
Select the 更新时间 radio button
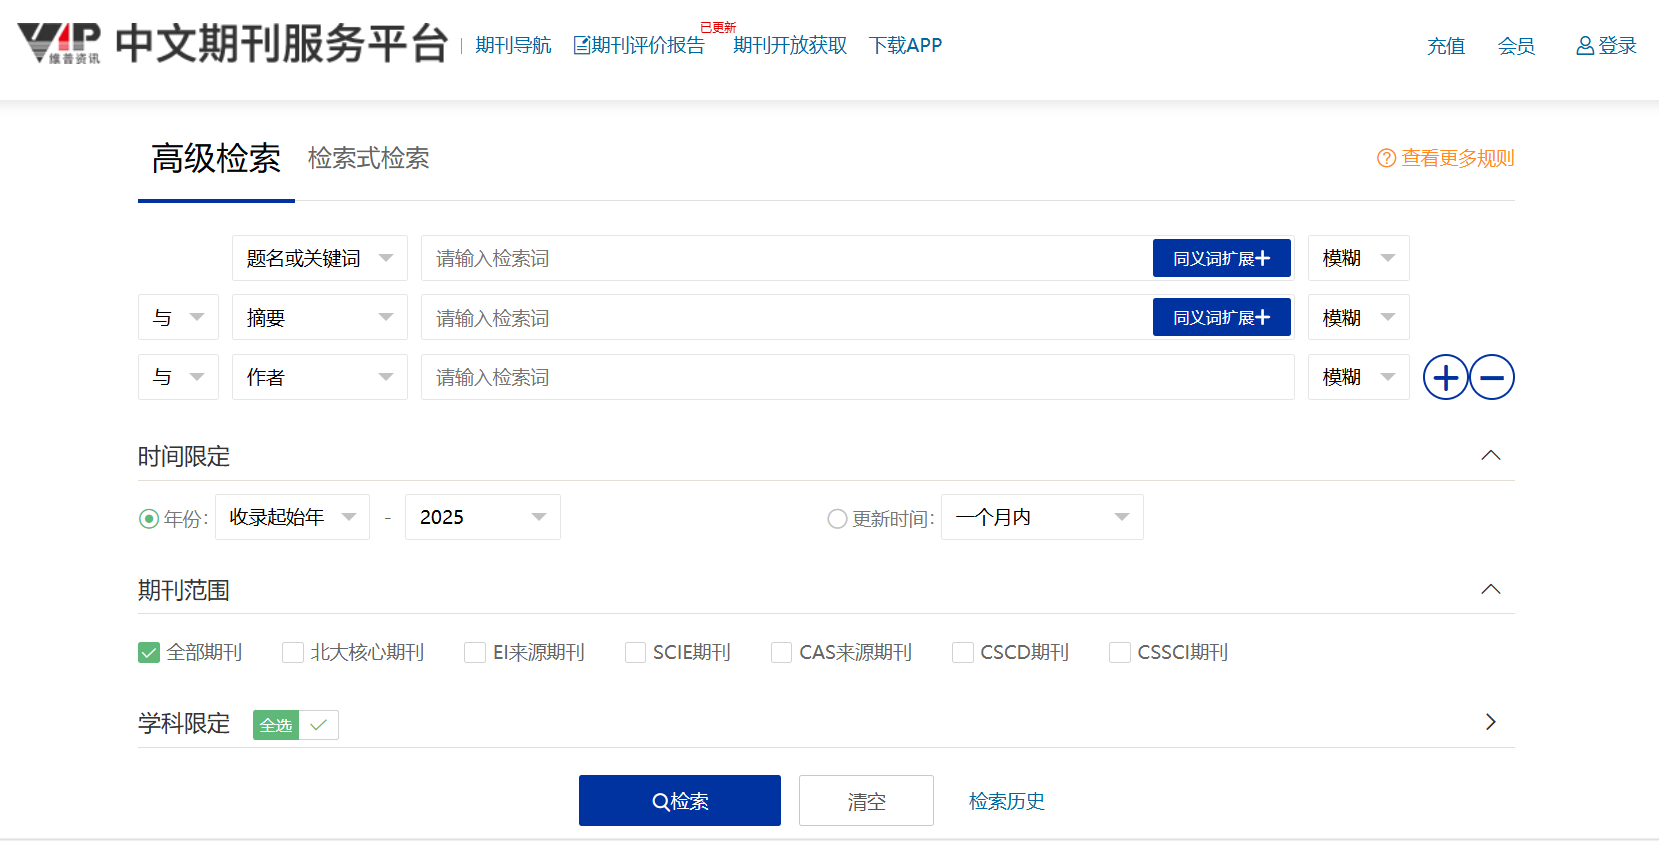coord(837,519)
